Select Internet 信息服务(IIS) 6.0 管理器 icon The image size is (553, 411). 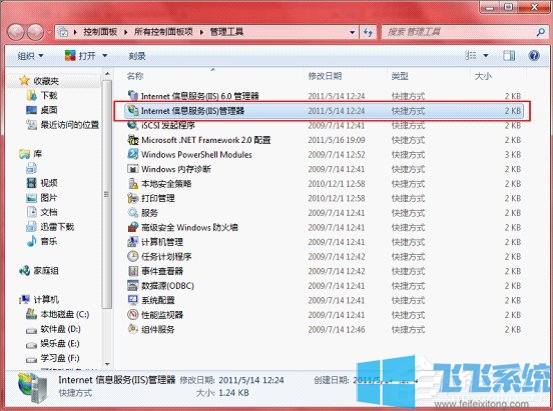point(133,96)
